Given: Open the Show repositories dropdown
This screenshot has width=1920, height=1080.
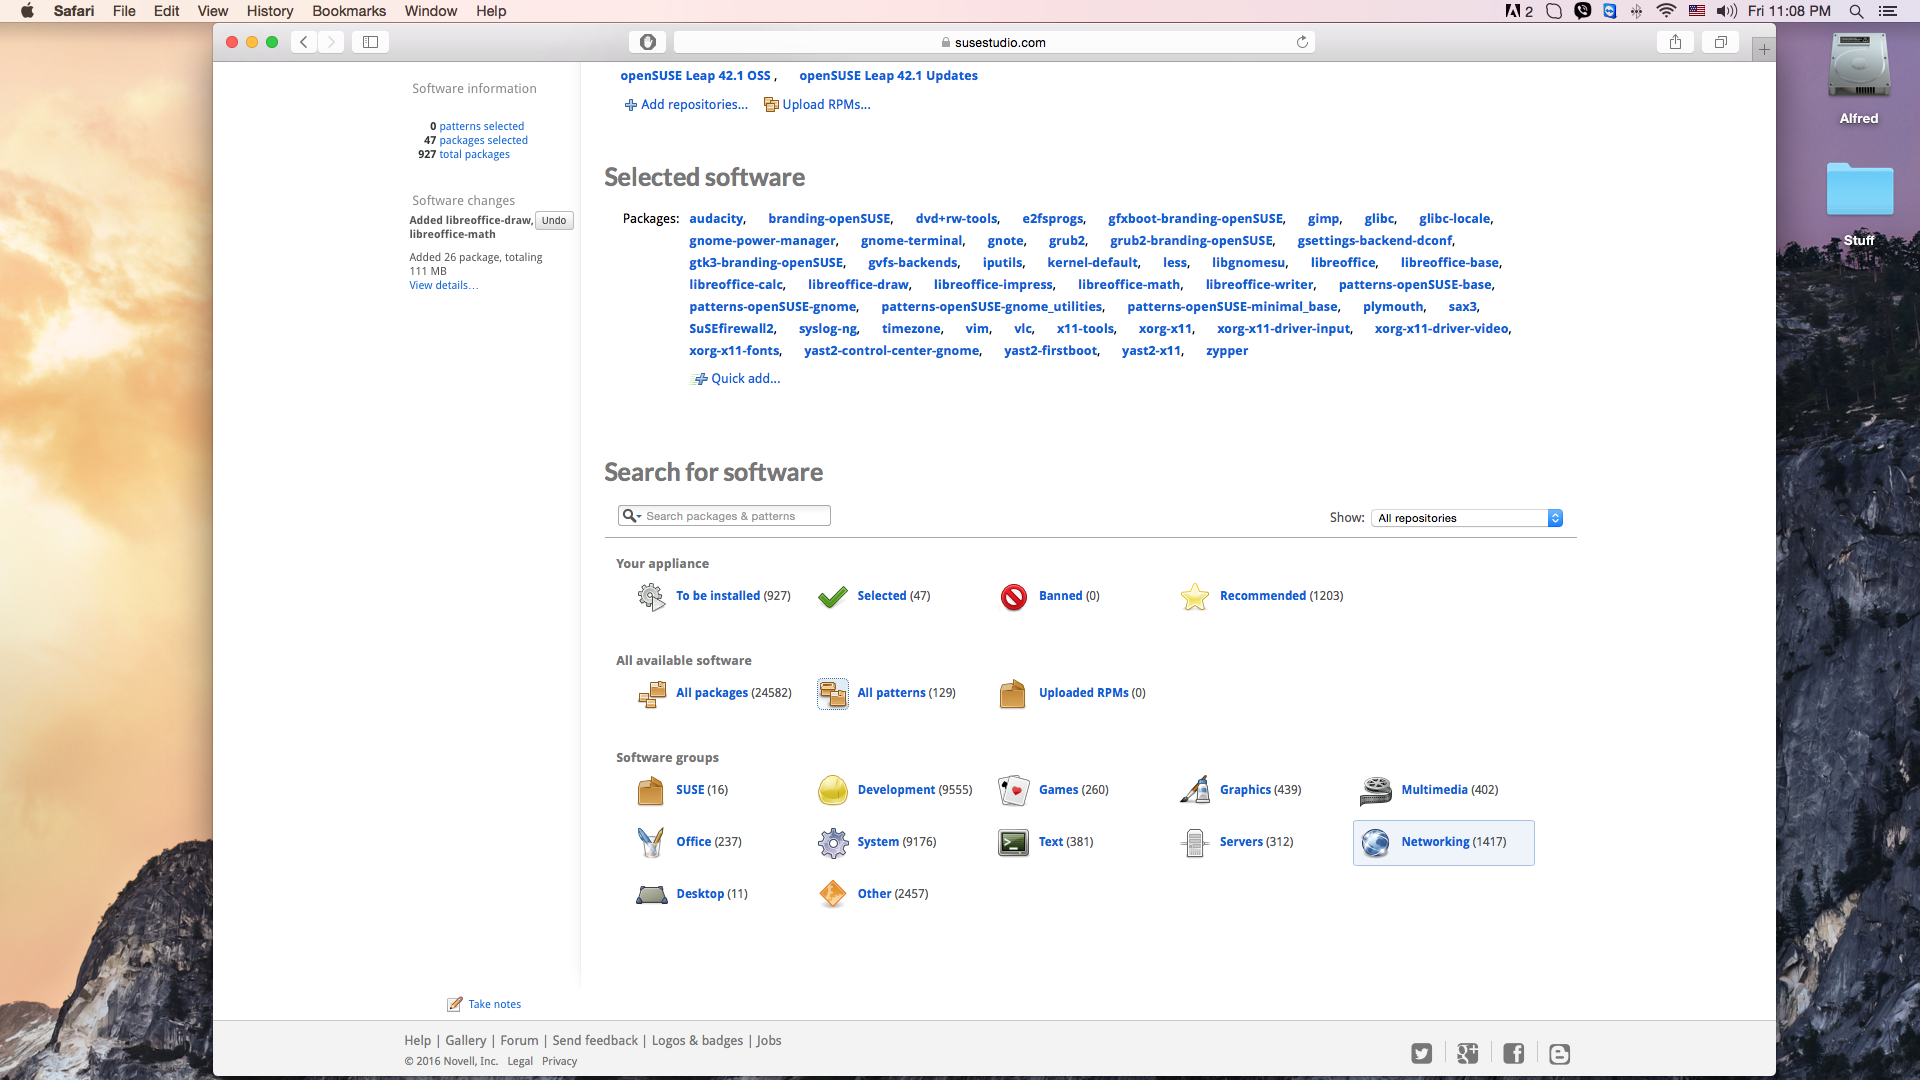Looking at the screenshot, I should pos(1465,517).
